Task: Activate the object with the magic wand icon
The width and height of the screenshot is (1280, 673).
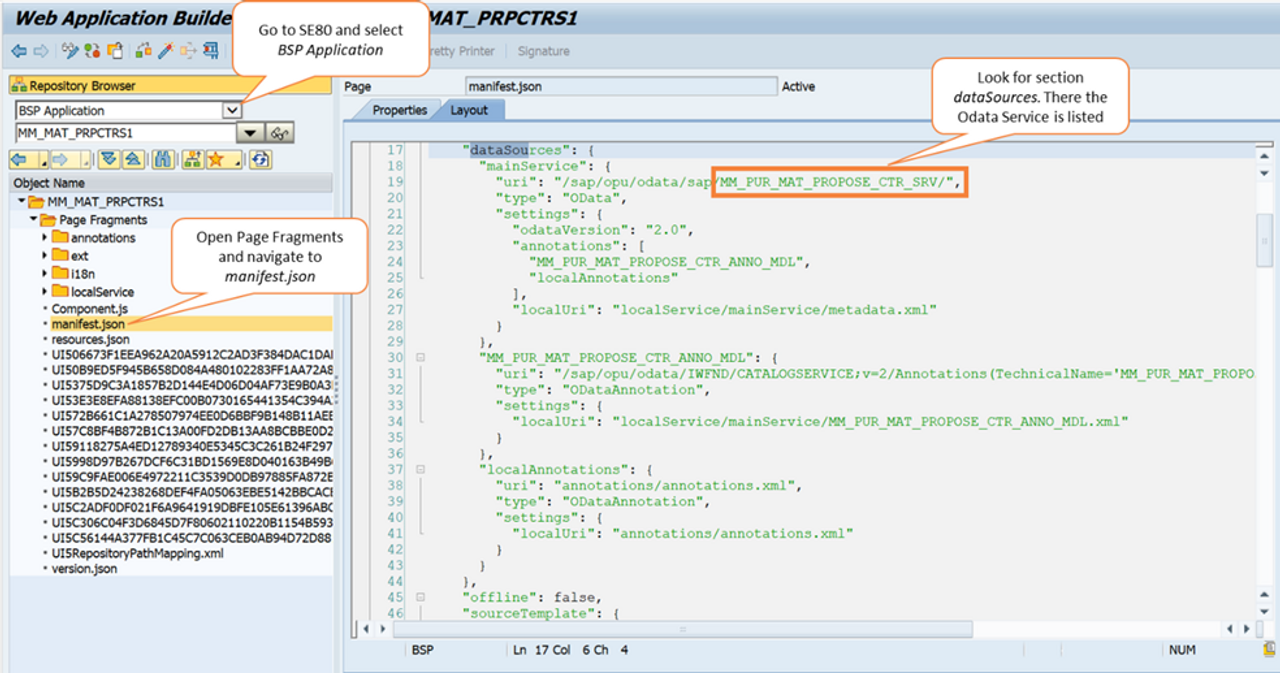Action: [x=166, y=50]
